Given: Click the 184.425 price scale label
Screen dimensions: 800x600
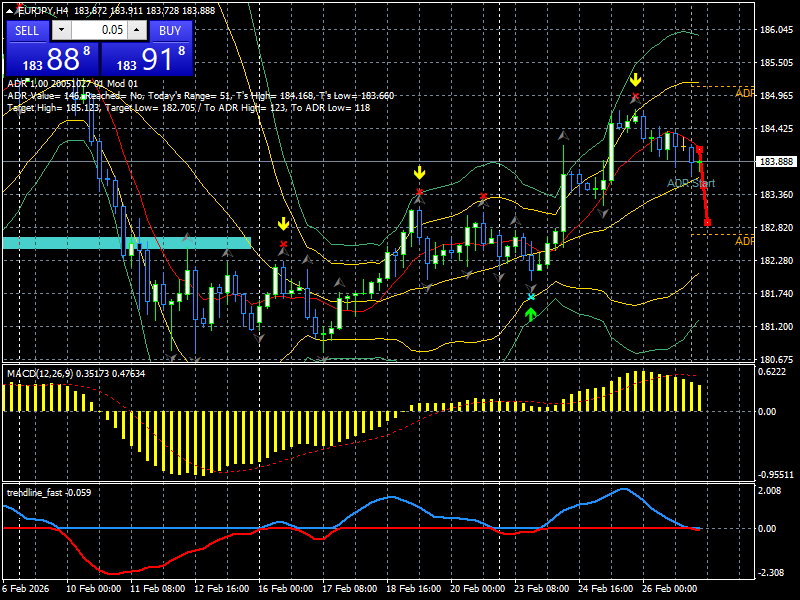Looking at the screenshot, I should click(x=777, y=129).
